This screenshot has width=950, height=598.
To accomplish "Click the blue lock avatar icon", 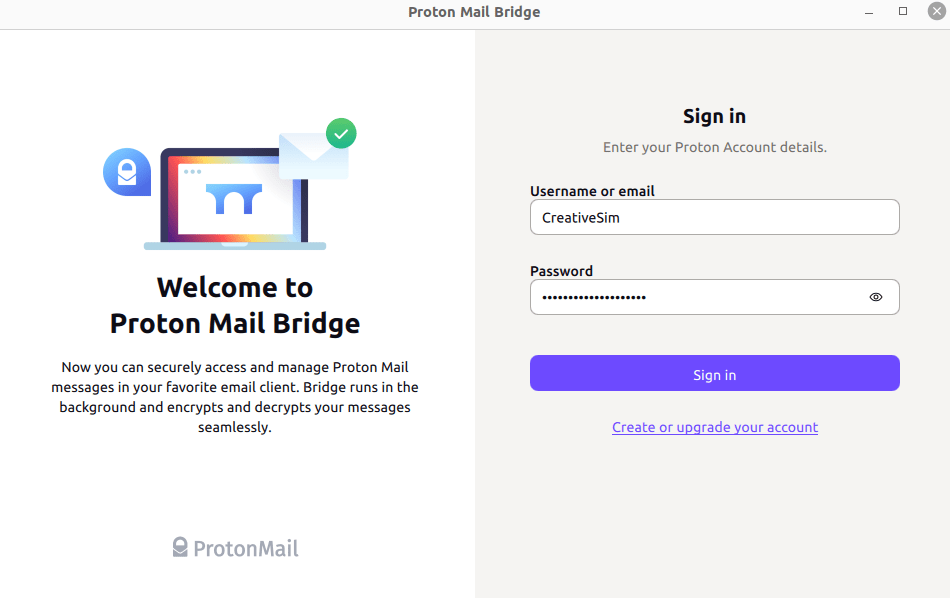I will coord(127,172).
